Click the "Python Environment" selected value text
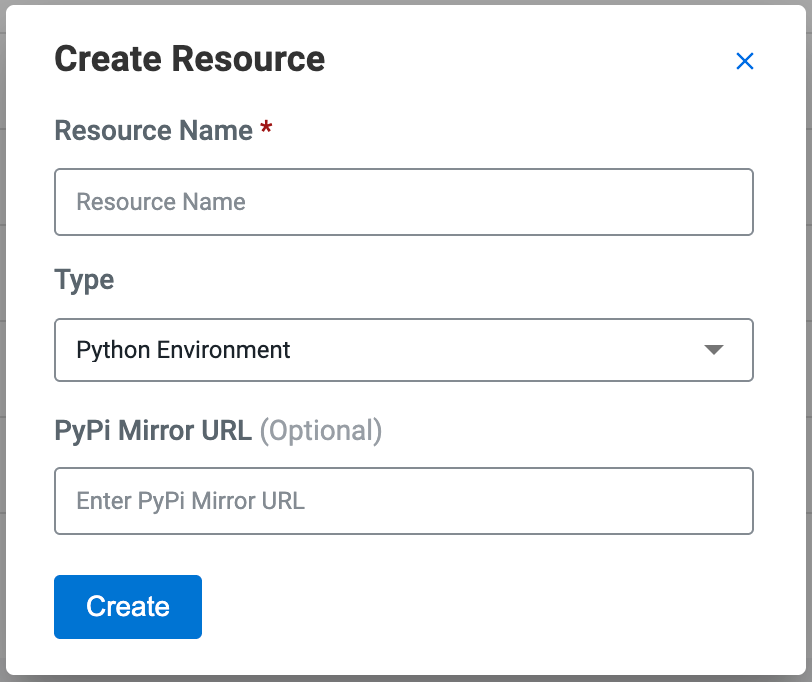Screen dimensions: 812x682 pos(183,350)
